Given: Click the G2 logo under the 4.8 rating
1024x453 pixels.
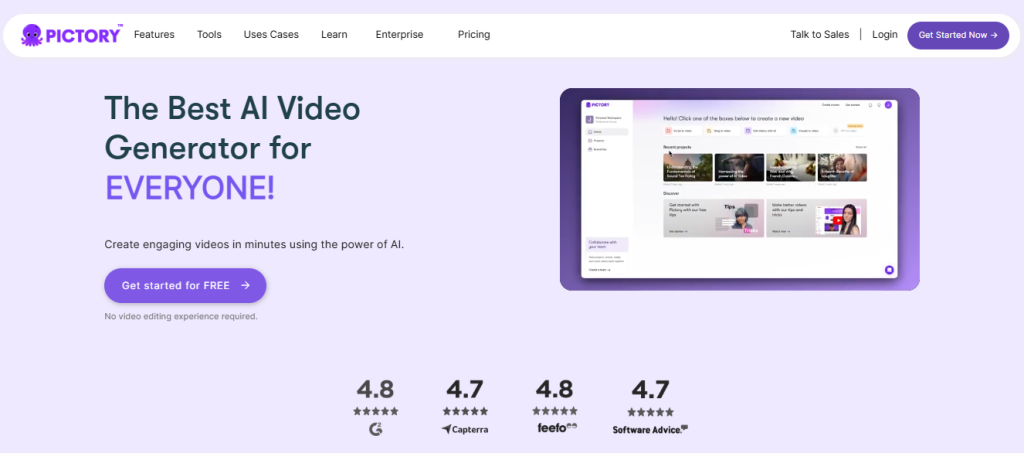Looking at the screenshot, I should (x=376, y=429).
